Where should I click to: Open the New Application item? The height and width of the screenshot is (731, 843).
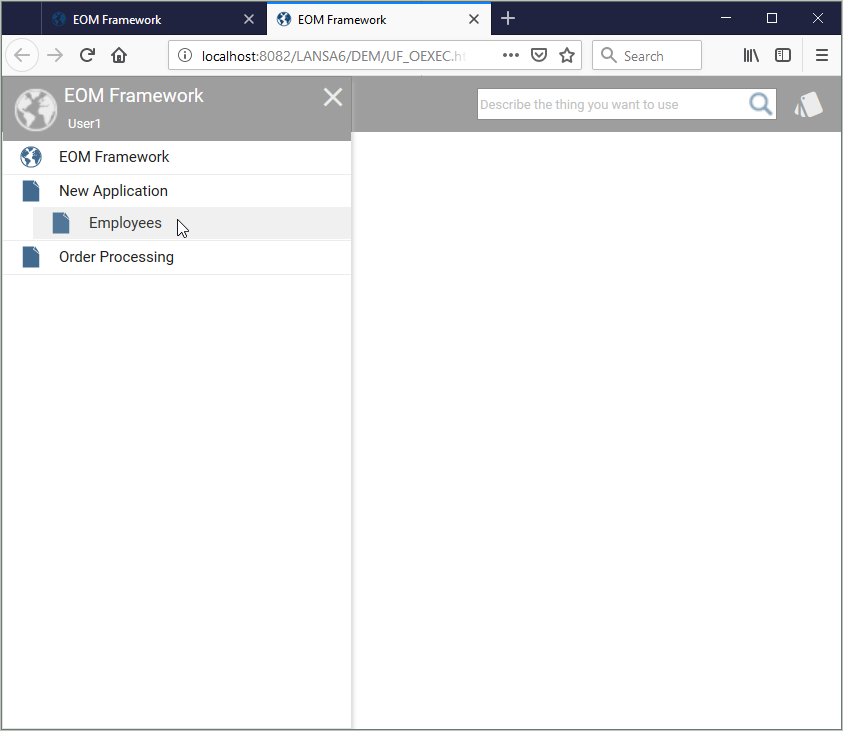(177, 191)
